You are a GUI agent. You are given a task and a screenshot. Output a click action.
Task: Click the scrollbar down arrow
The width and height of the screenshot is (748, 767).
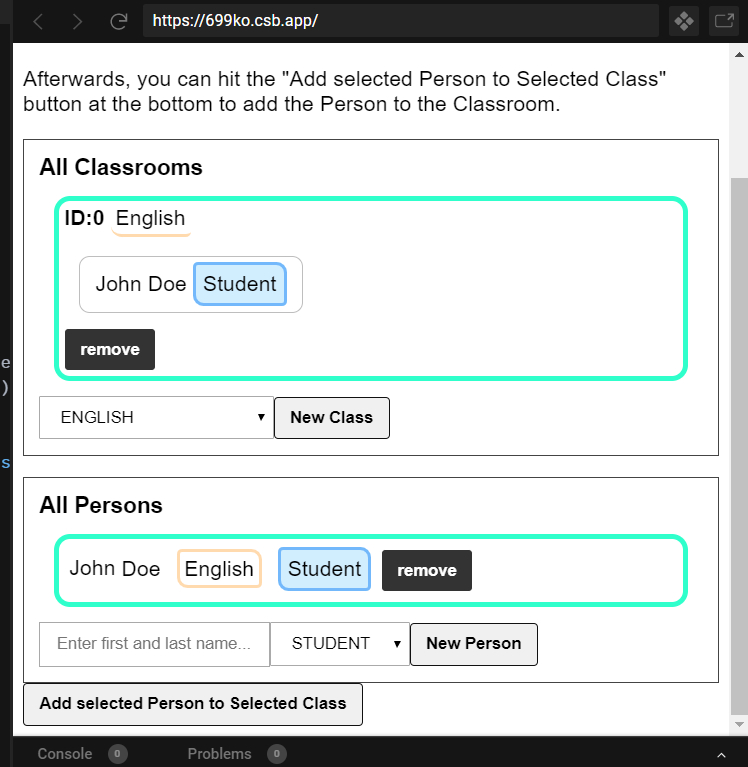(x=739, y=724)
